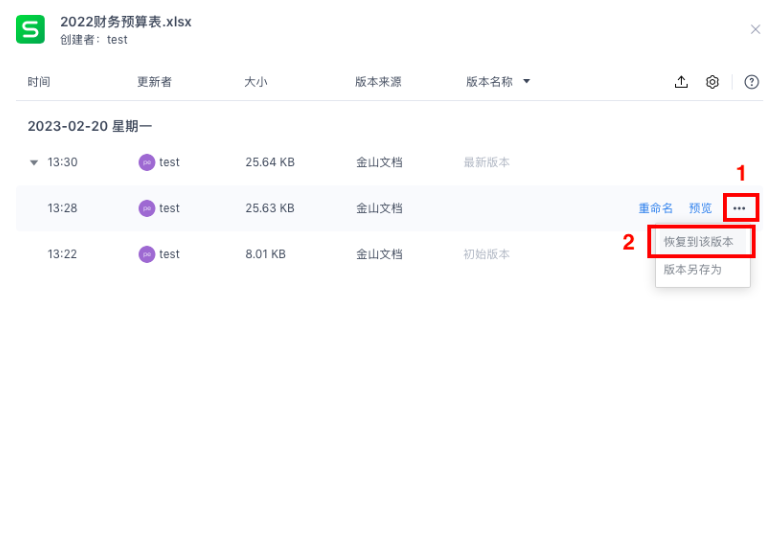Close the version history dialog
777x556 pixels.
point(755,29)
